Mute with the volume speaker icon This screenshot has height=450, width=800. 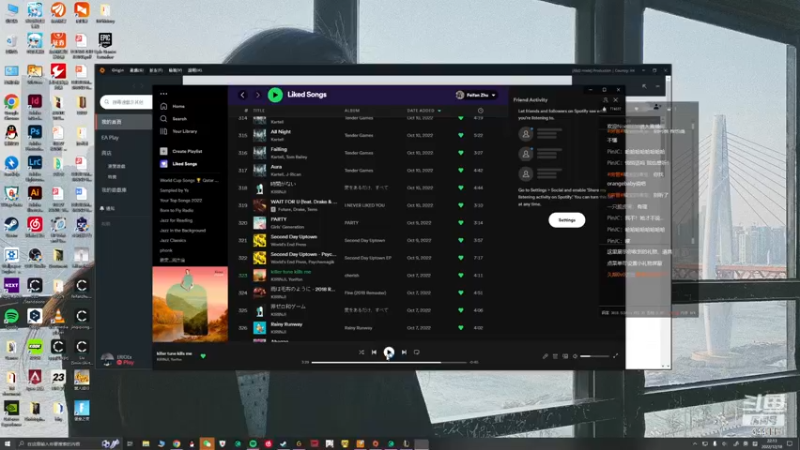[x=575, y=356]
